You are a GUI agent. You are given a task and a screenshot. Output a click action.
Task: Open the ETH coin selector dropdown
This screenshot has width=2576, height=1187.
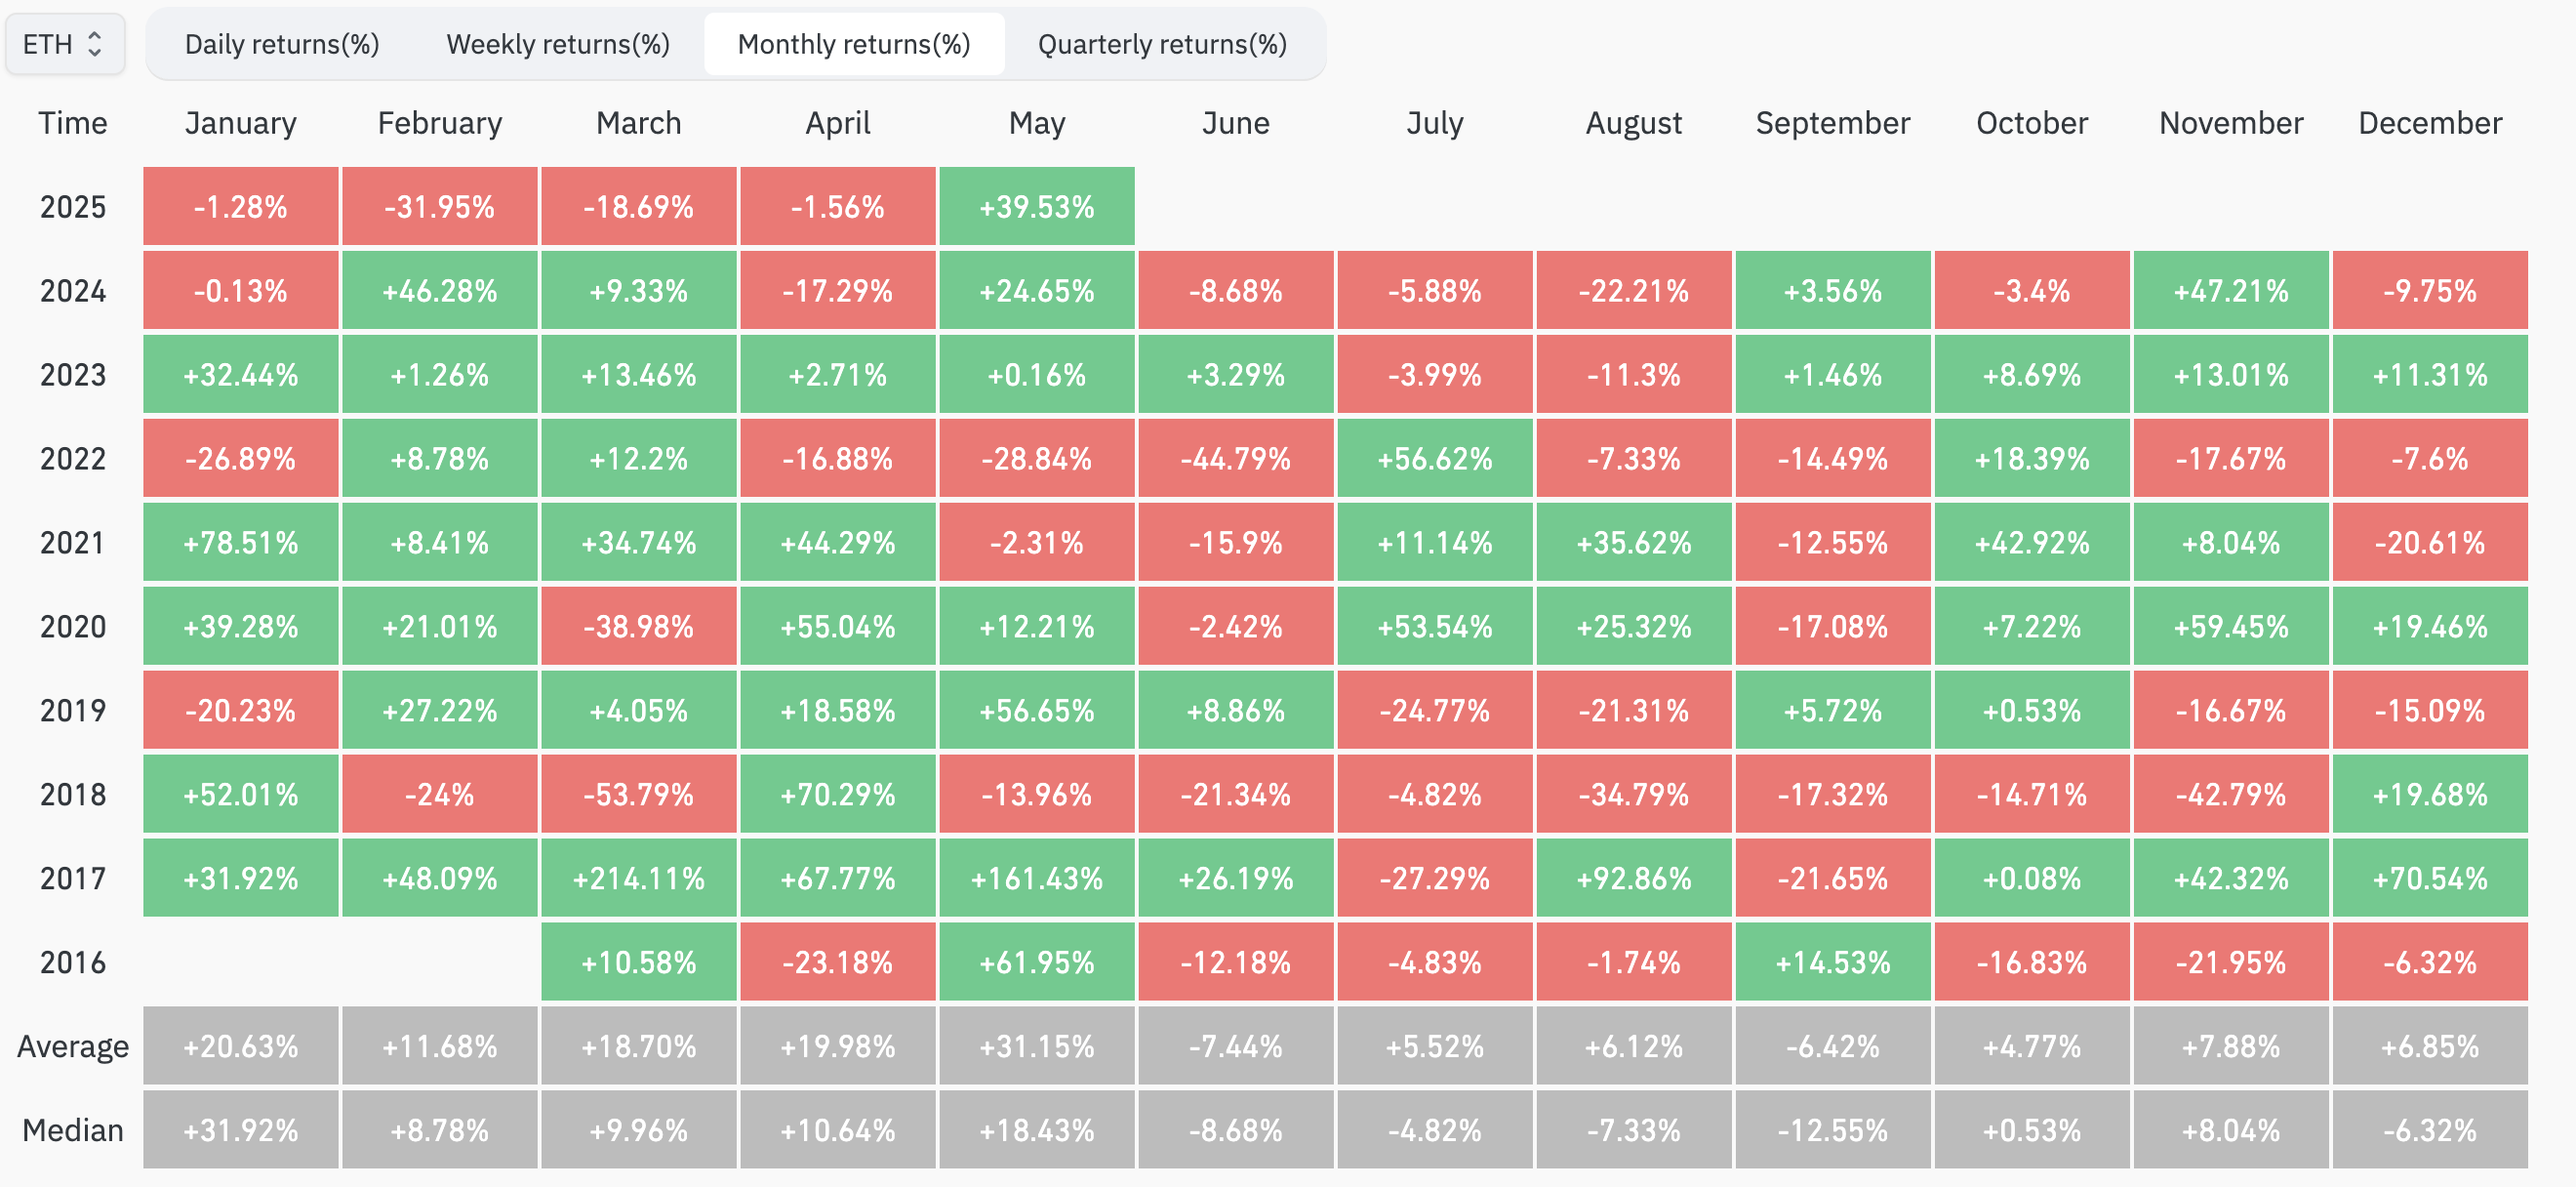click(64, 44)
